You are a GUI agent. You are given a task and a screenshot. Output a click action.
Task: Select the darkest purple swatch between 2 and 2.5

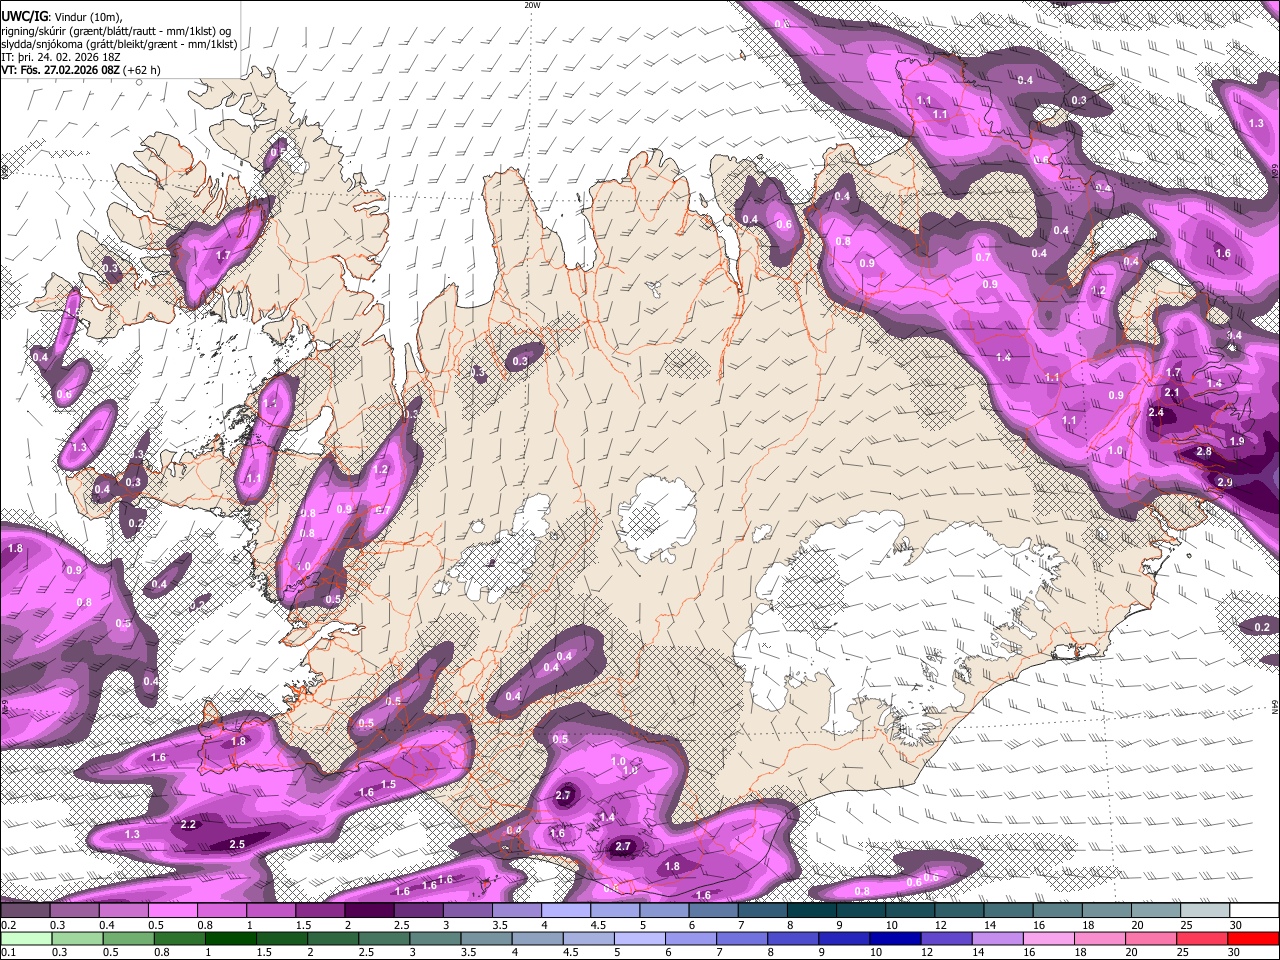[x=369, y=911]
